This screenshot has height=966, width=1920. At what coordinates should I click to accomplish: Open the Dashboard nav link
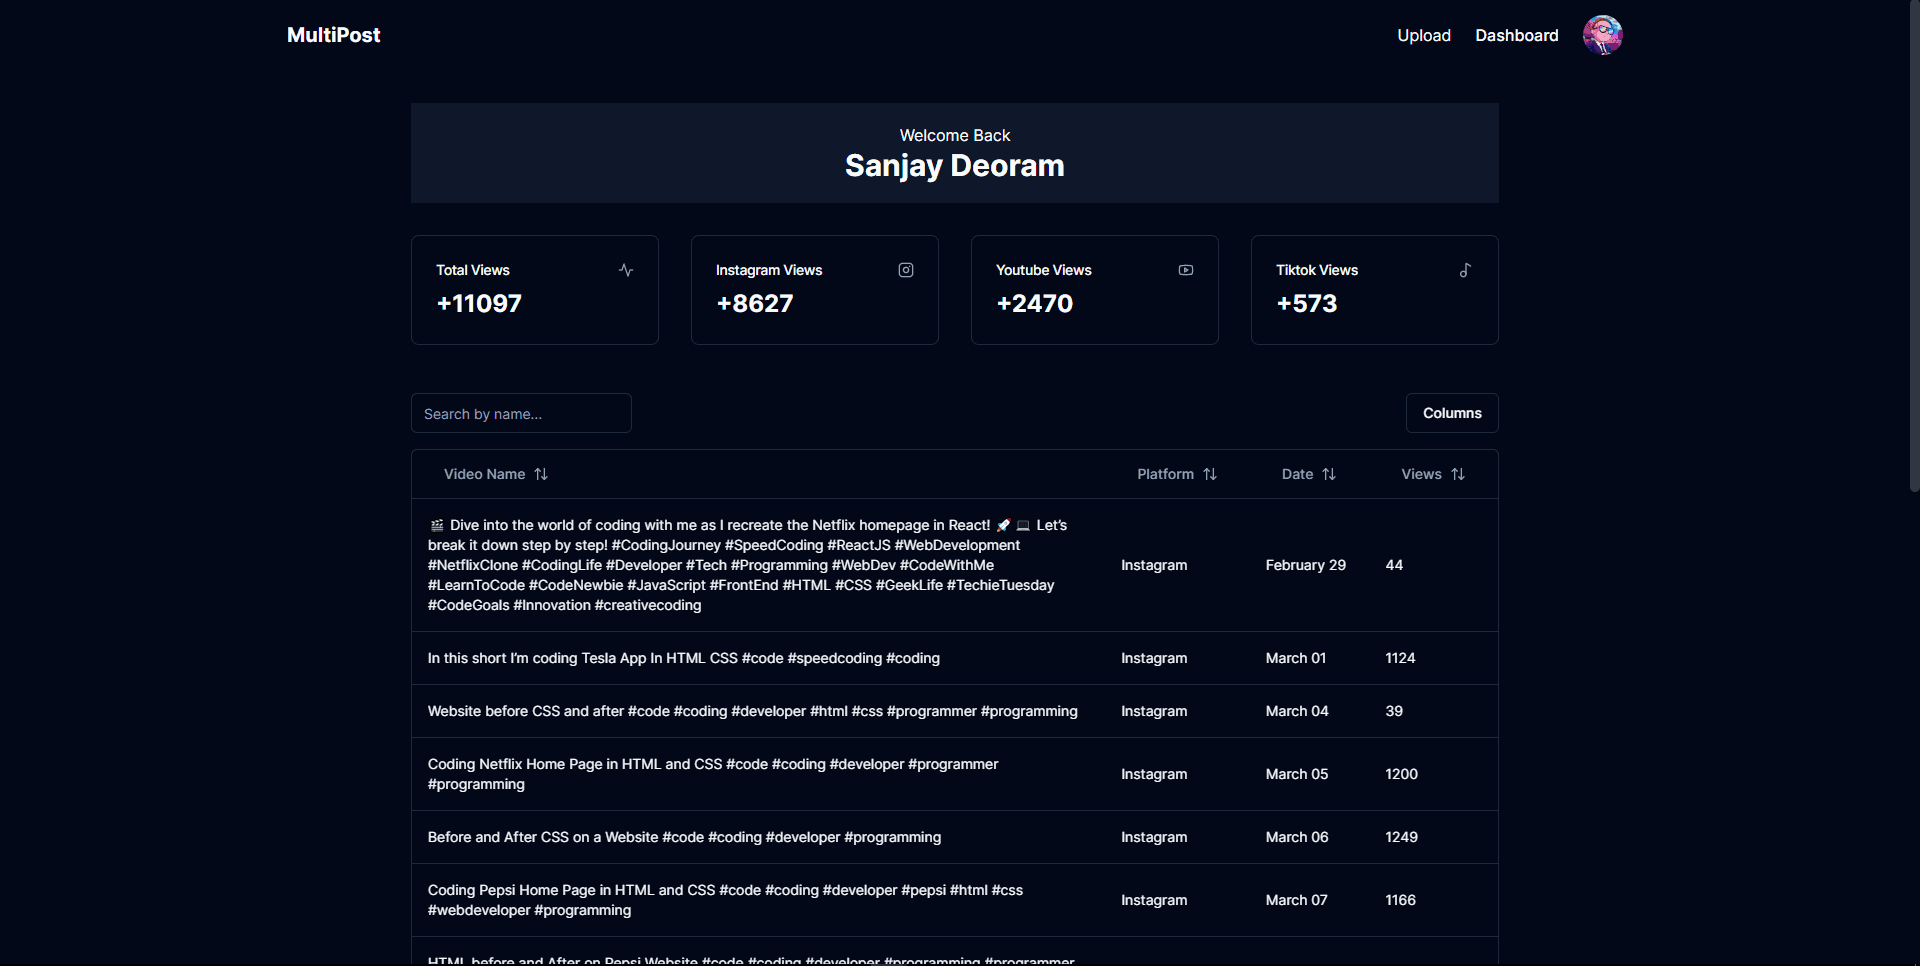point(1516,35)
